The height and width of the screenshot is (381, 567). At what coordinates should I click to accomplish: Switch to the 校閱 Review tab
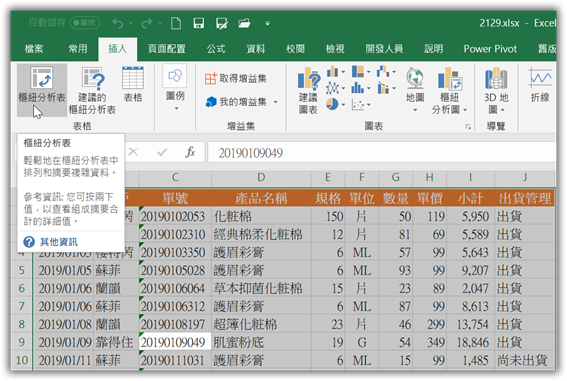(295, 49)
